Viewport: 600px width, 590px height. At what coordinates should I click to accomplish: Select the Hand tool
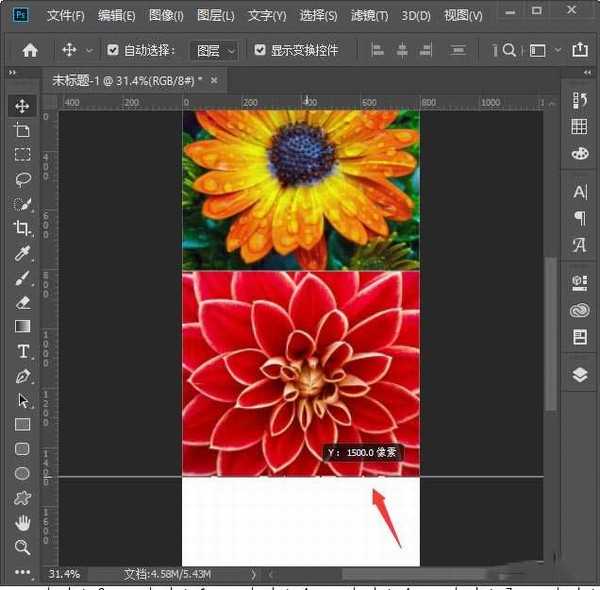(22, 522)
